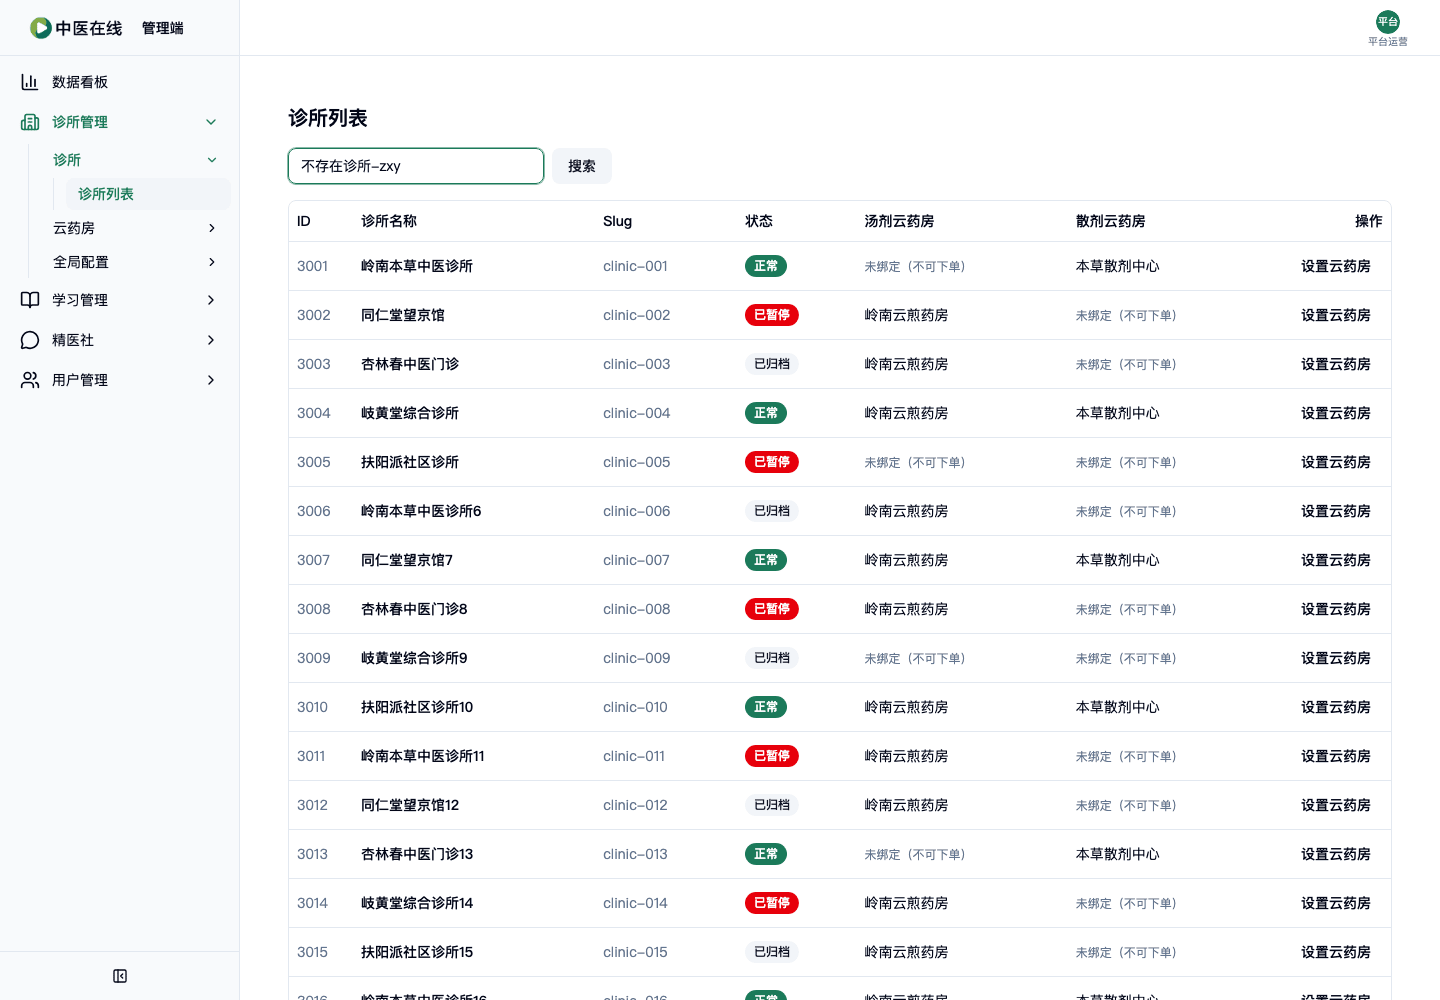Click 设置云药房 for 岐黄堂综合诊所9
1440x1000 pixels.
[x=1336, y=658]
